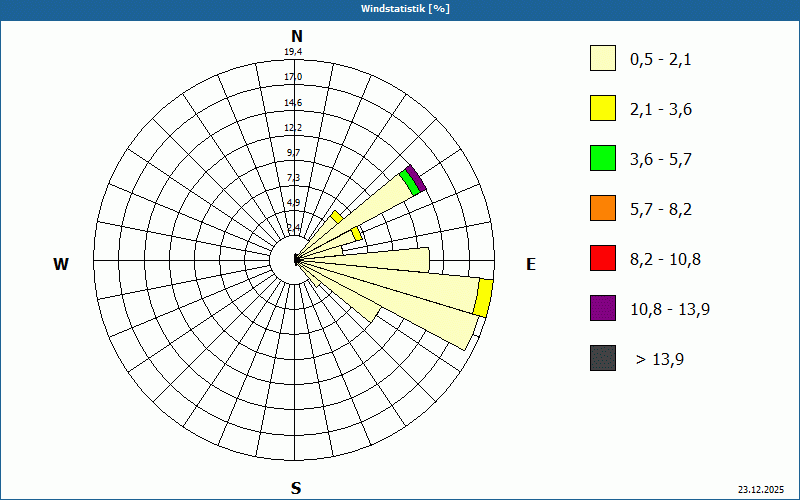The width and height of the screenshot is (800, 500).
Task: Click the red 8,2 - 10,8 legend swatch
Action: click(603, 258)
